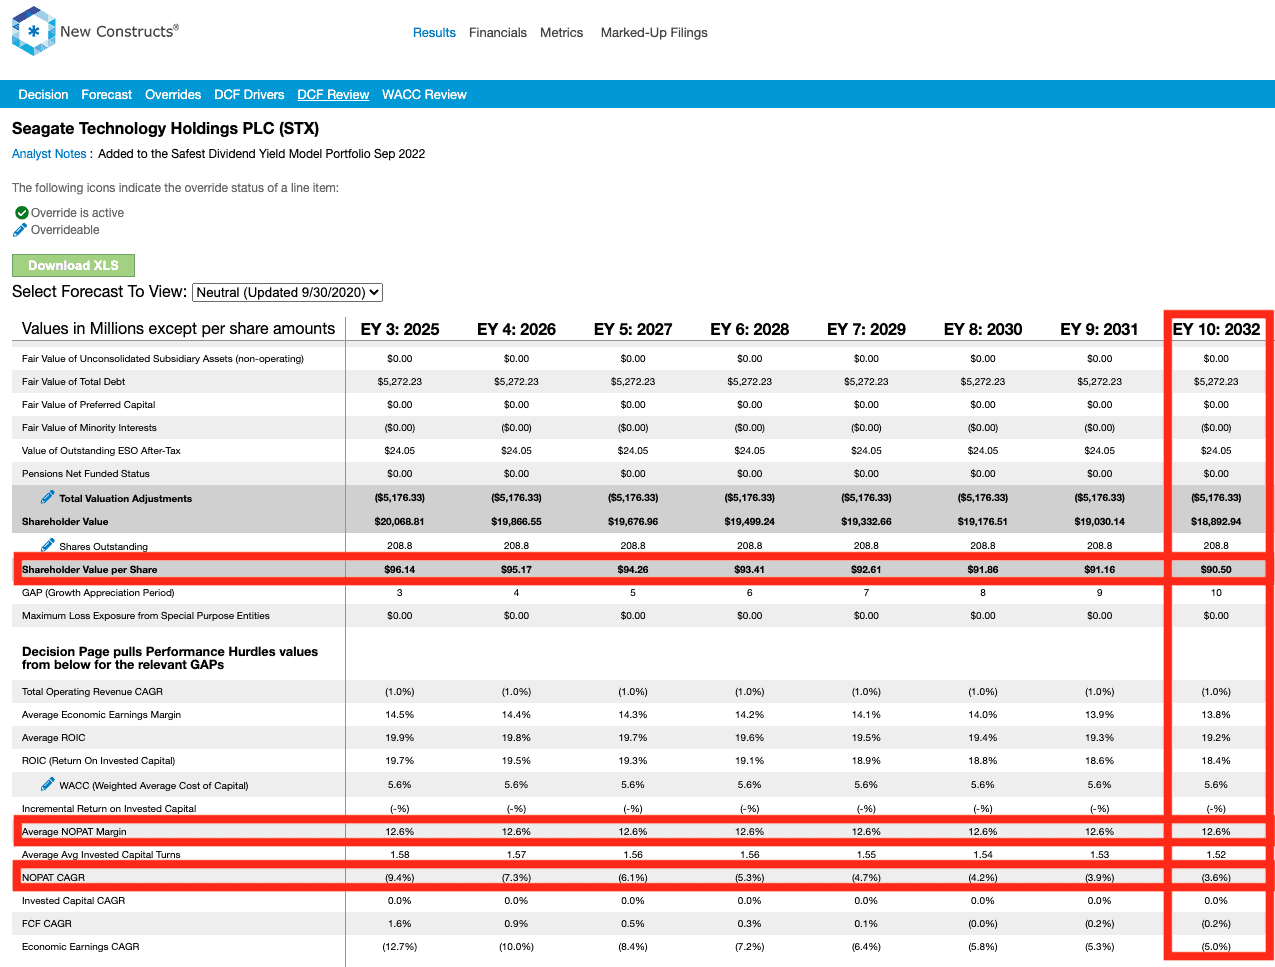The width and height of the screenshot is (1275, 967).
Task: Click pencil icon beside Shares Outstanding
Action: [x=47, y=545]
